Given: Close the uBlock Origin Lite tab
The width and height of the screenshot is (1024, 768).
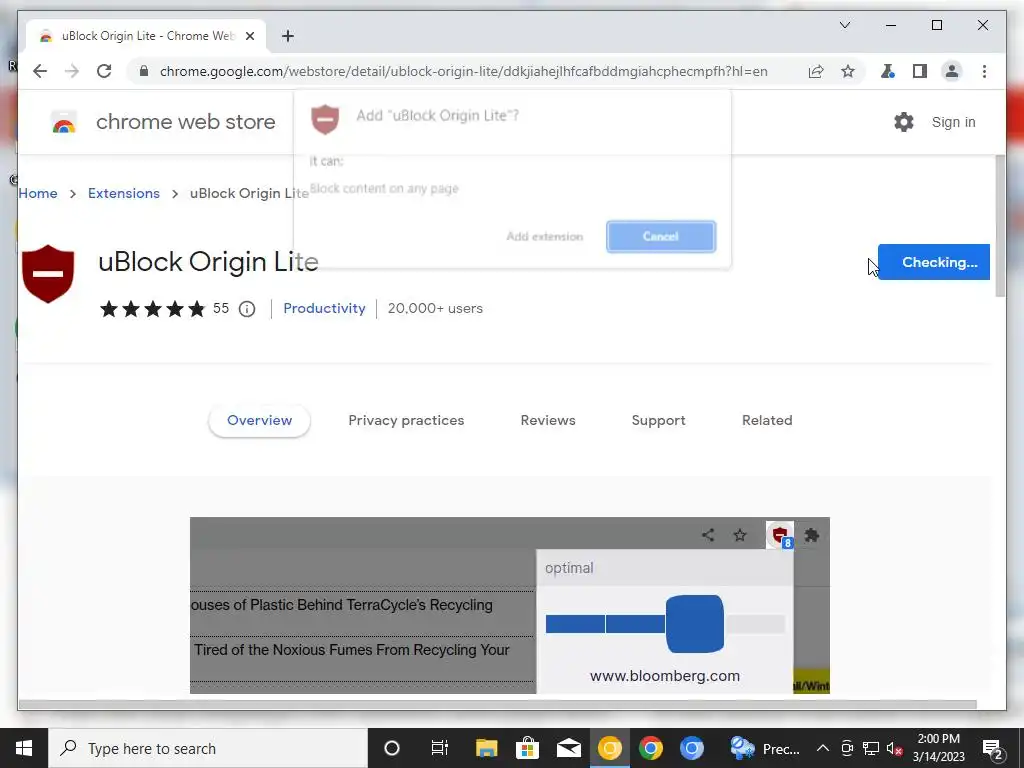Looking at the screenshot, I should coord(249,36).
